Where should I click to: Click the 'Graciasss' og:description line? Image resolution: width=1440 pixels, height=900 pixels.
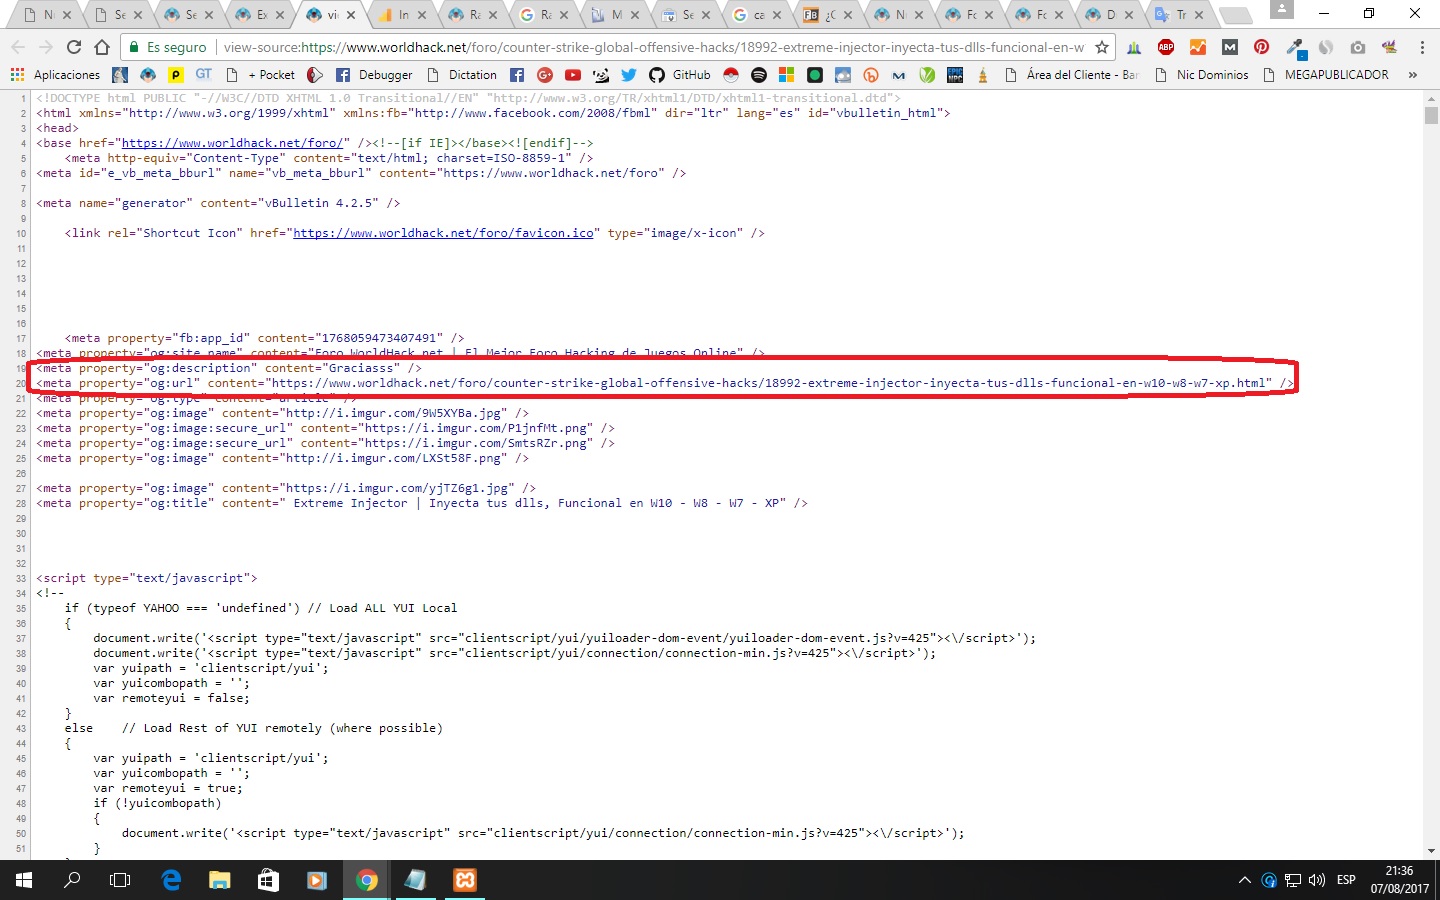point(229,368)
